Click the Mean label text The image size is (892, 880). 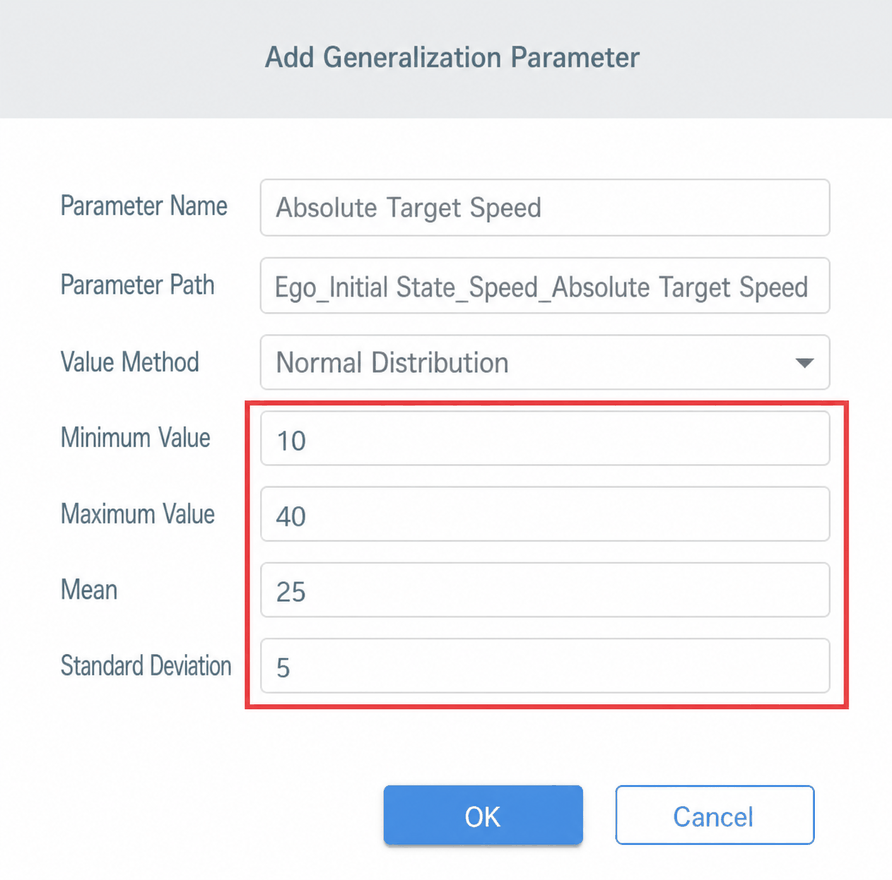[89, 589]
